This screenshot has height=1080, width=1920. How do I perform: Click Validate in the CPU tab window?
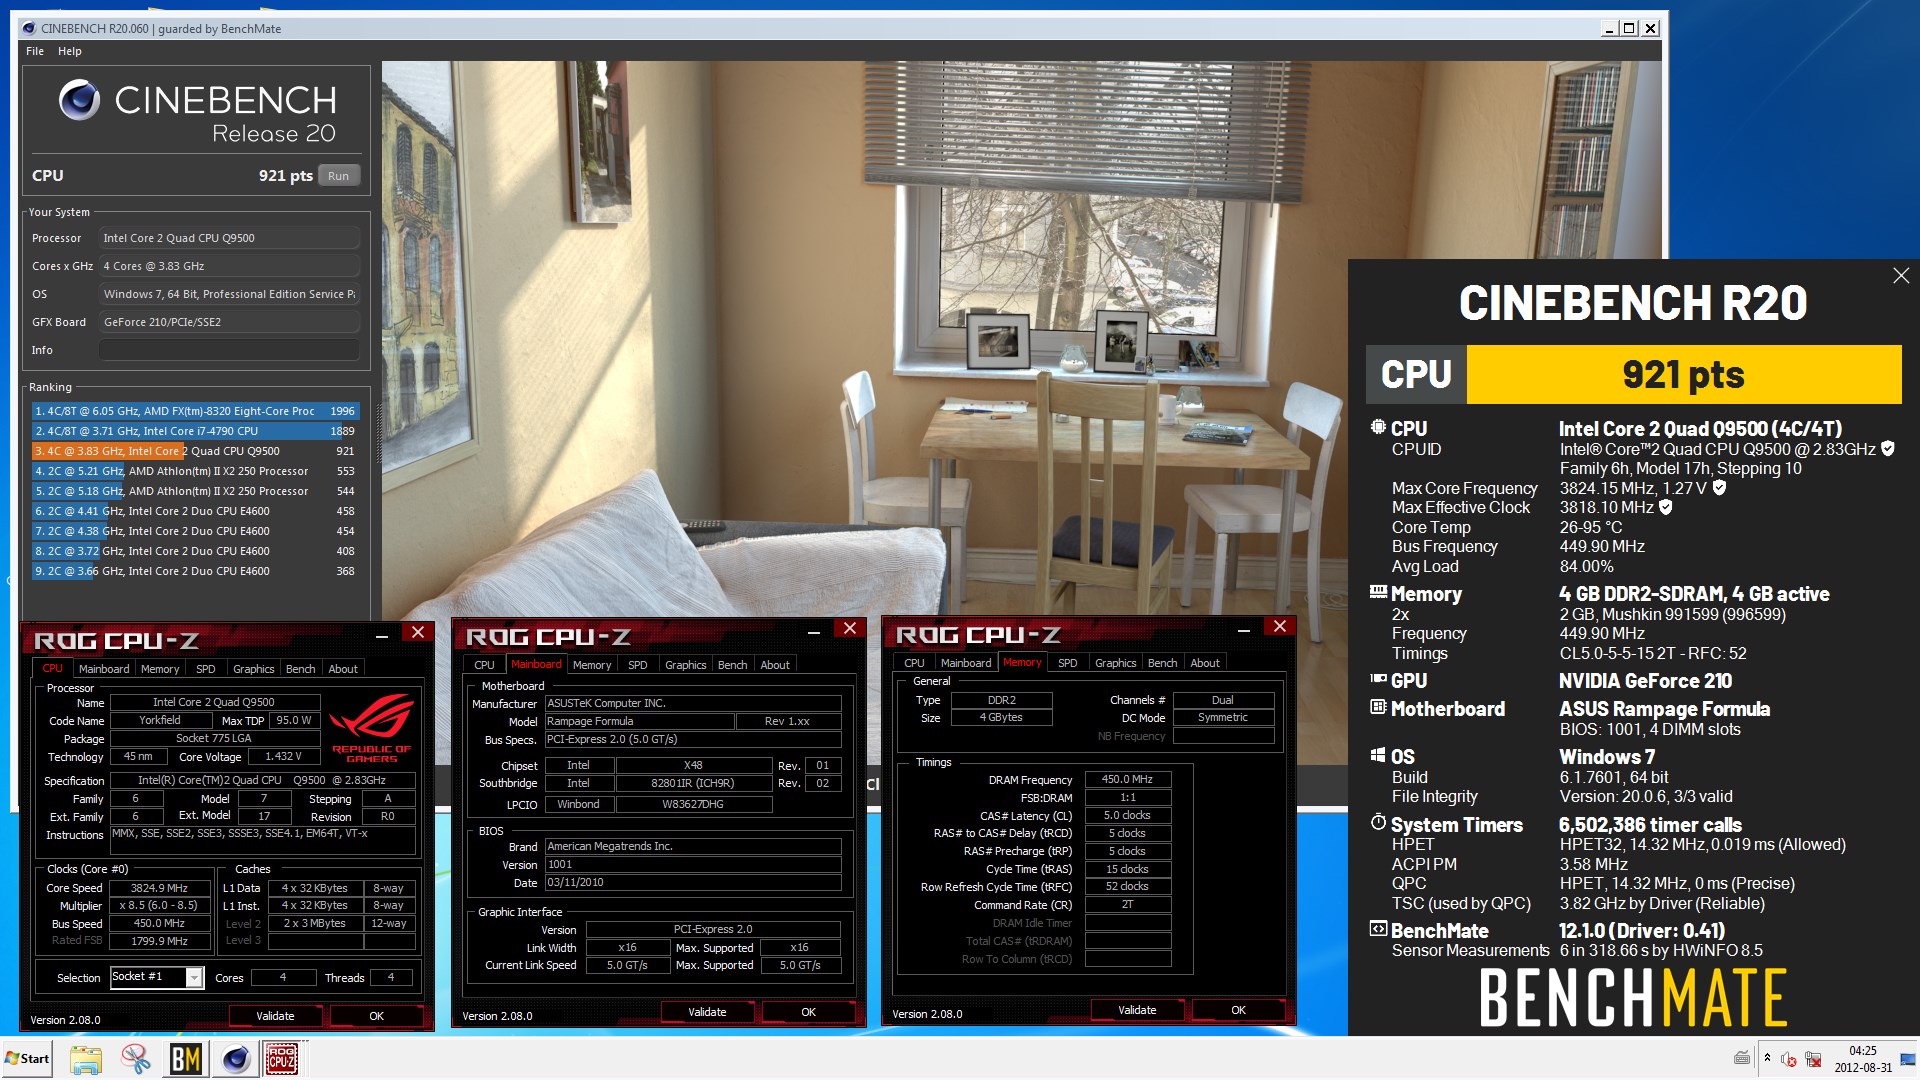coord(275,1016)
